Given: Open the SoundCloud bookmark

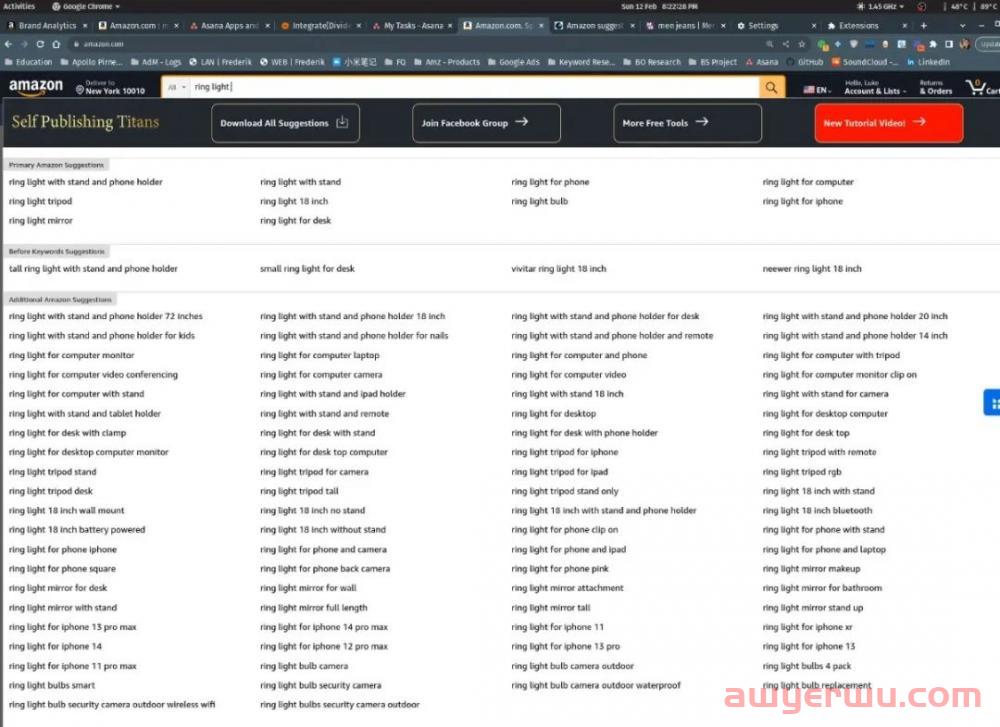Looking at the screenshot, I should click(x=864, y=62).
